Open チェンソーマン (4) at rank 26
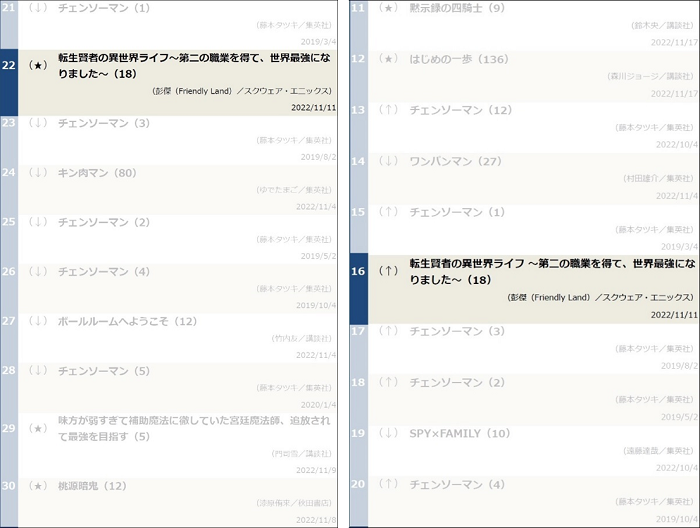The width and height of the screenshot is (700, 528). pos(104,272)
